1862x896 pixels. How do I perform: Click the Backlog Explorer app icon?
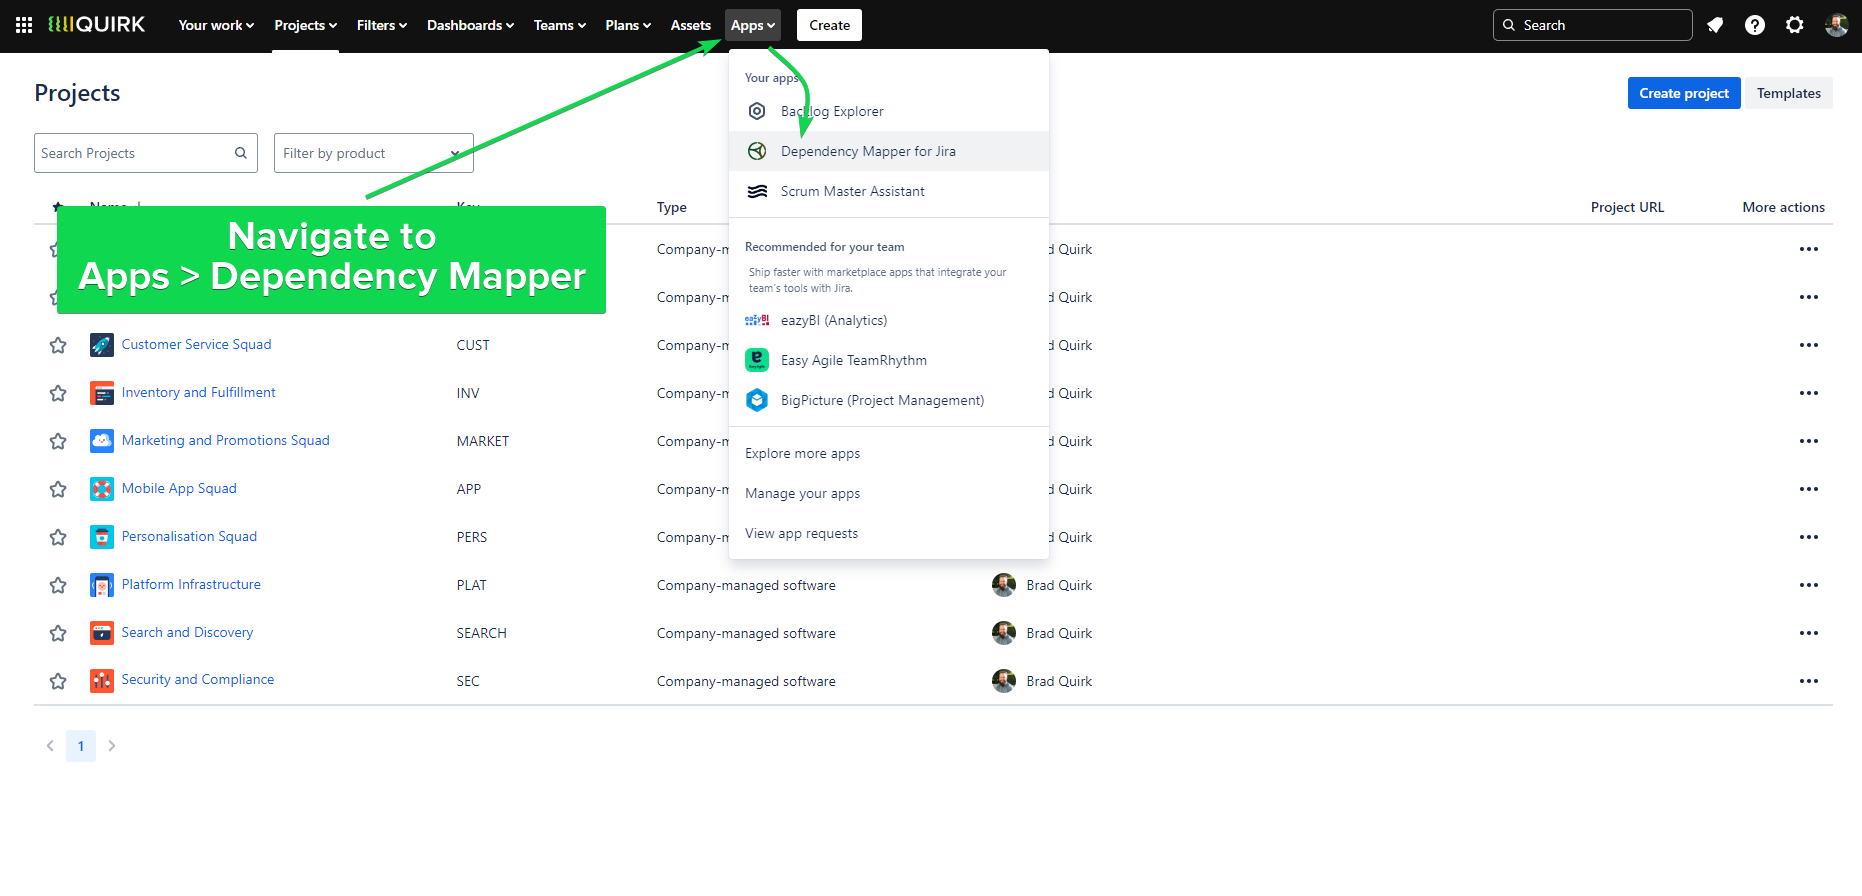click(757, 111)
